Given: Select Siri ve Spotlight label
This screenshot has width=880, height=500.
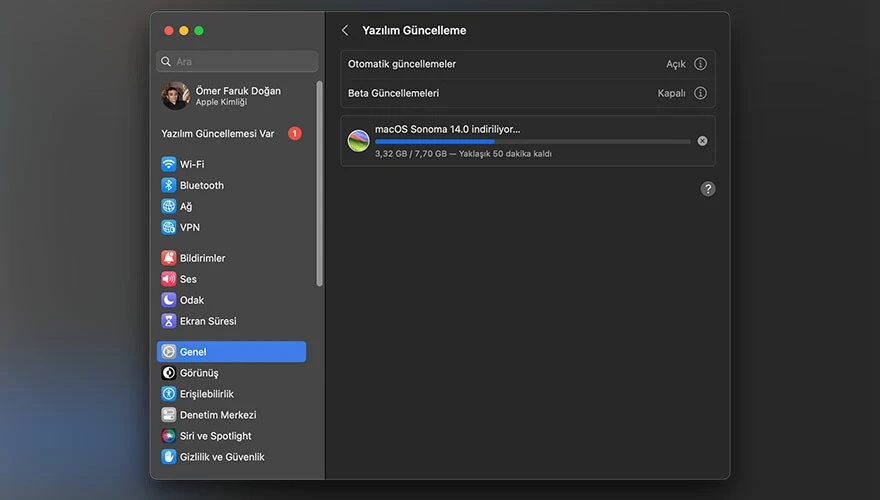Looking at the screenshot, I should (x=216, y=436).
